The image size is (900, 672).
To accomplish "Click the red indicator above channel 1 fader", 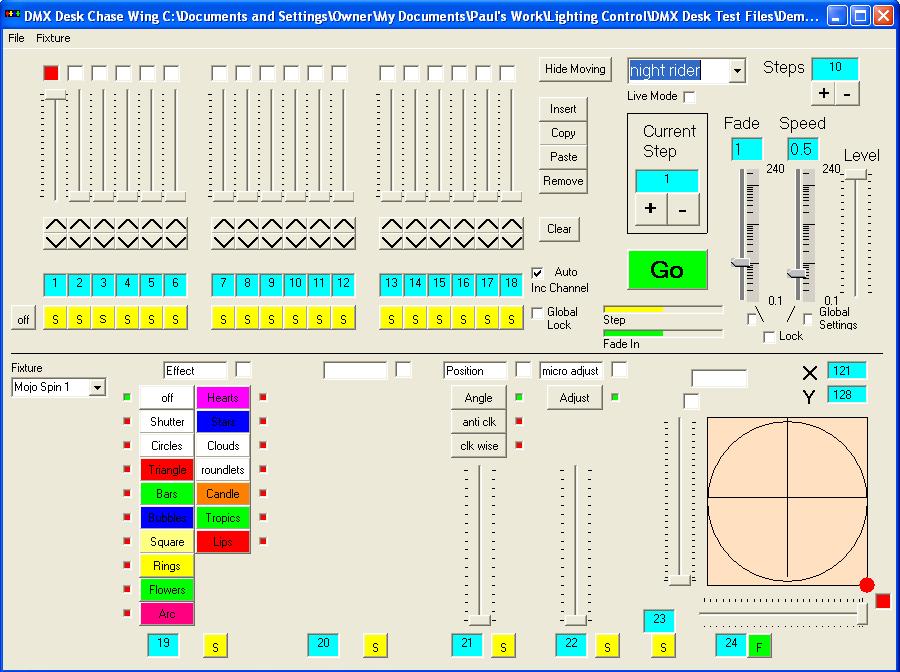I will pos(51,73).
